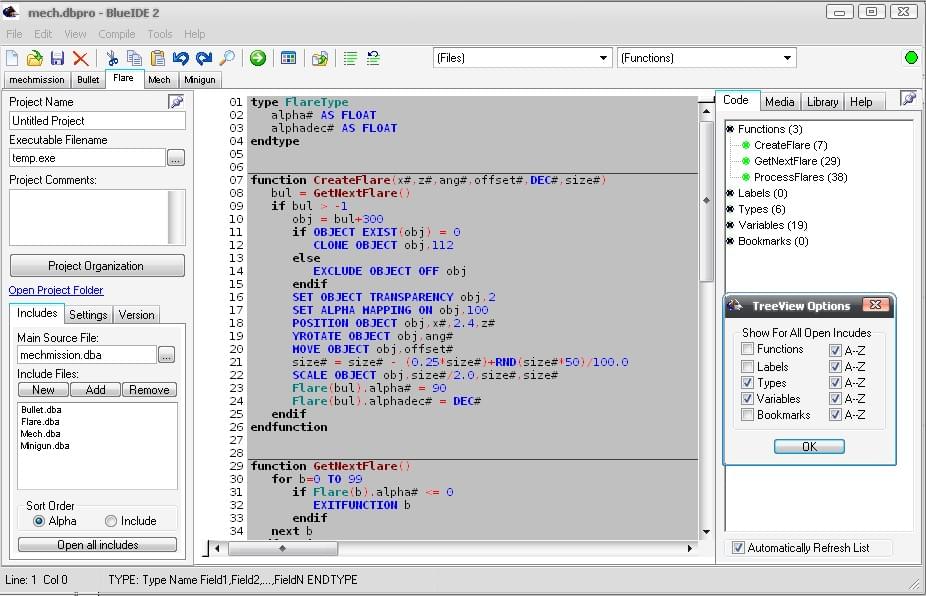Click the vertical scrollbar thumb in code editor
Image resolution: width=926 pixels, height=596 pixels.
click(706, 201)
